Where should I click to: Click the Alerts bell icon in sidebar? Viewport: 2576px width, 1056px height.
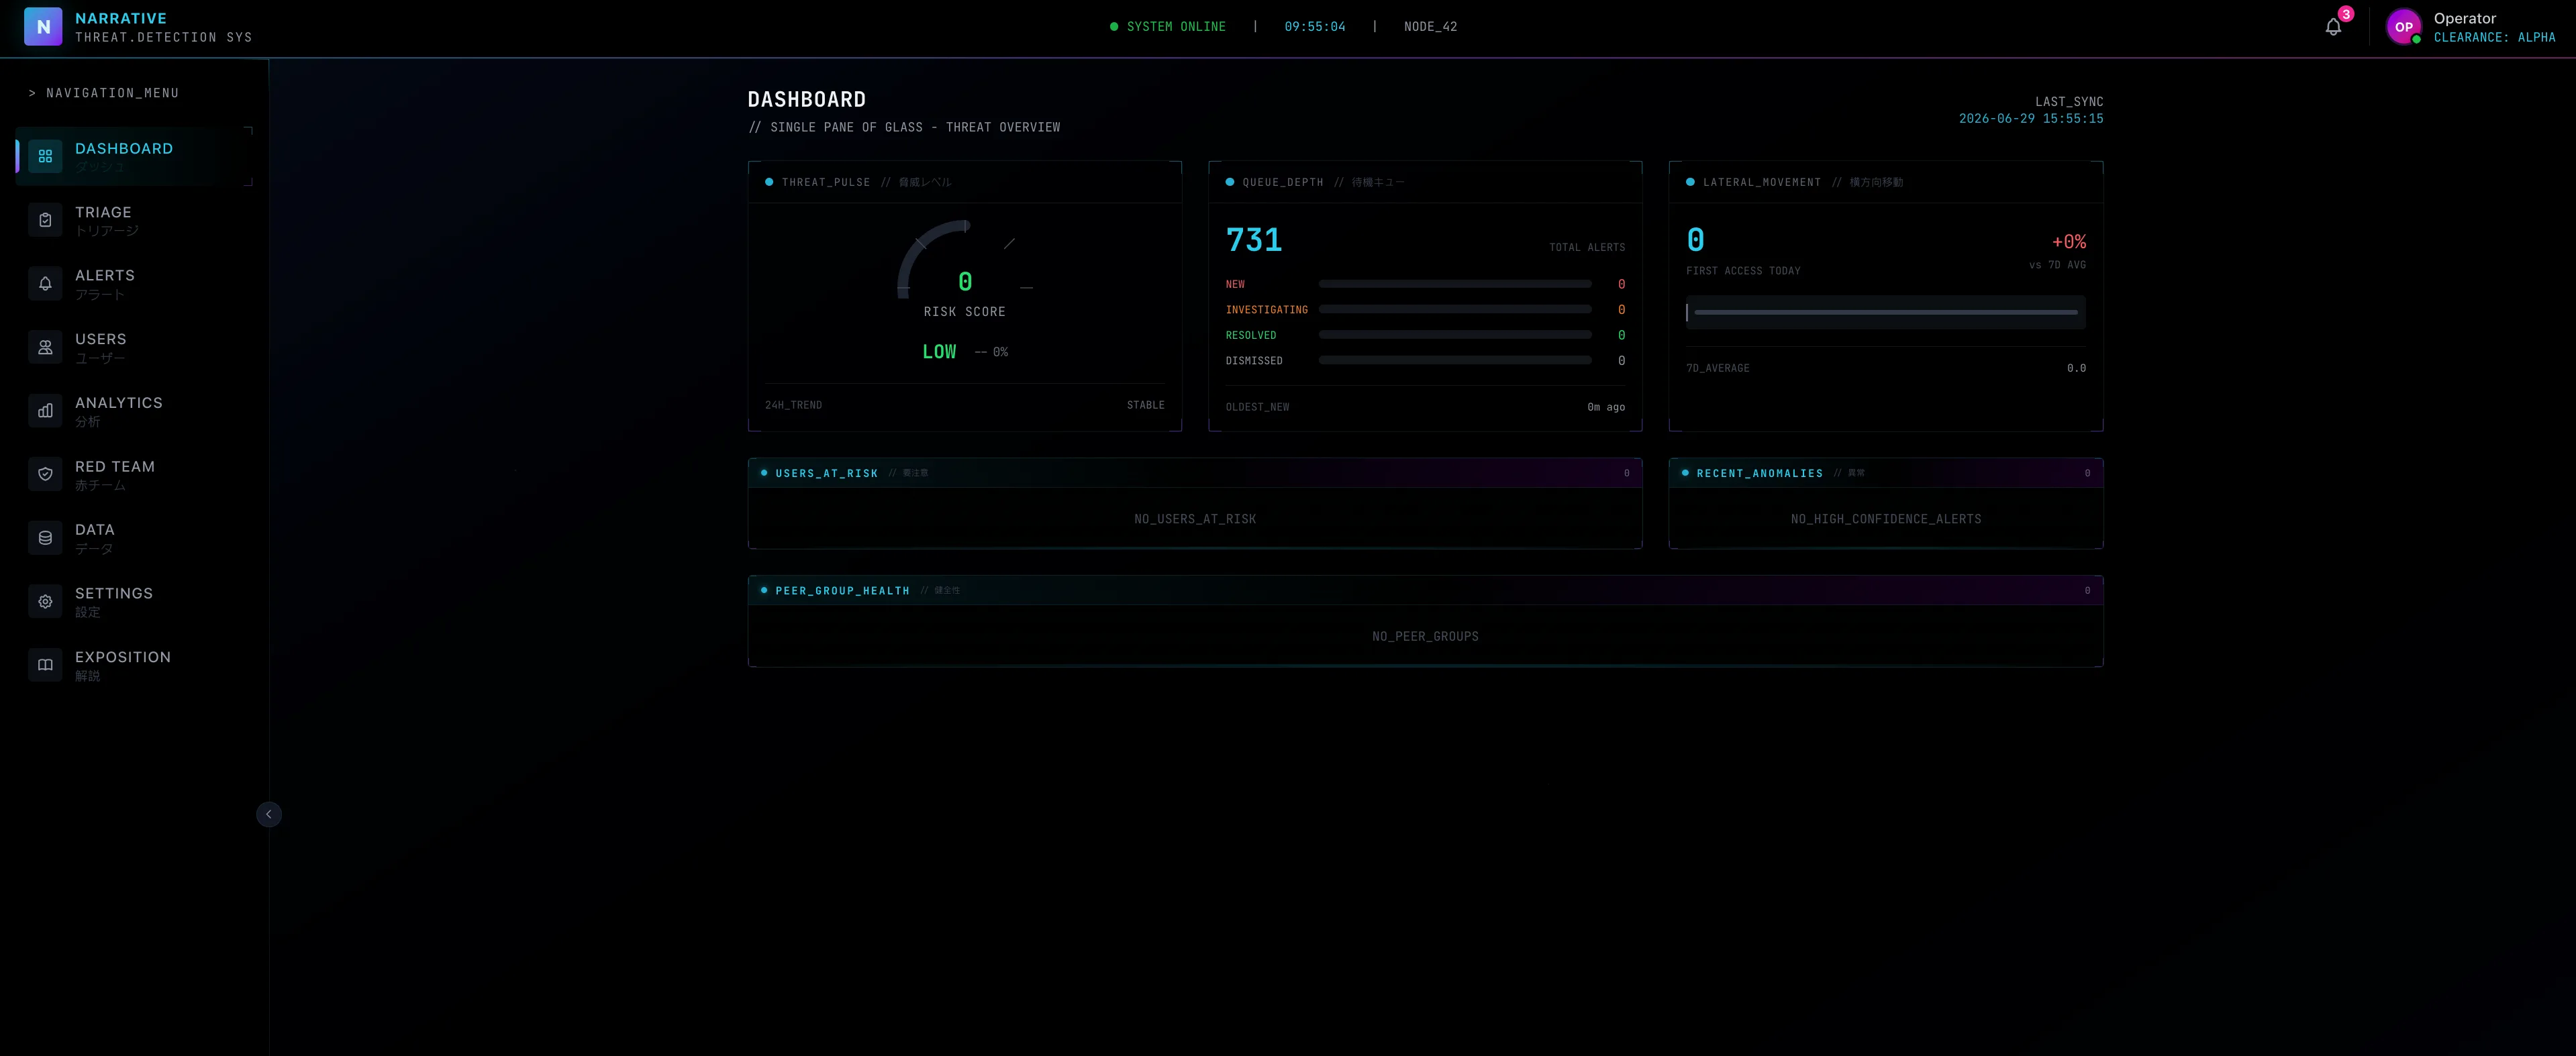pyautogui.click(x=45, y=284)
